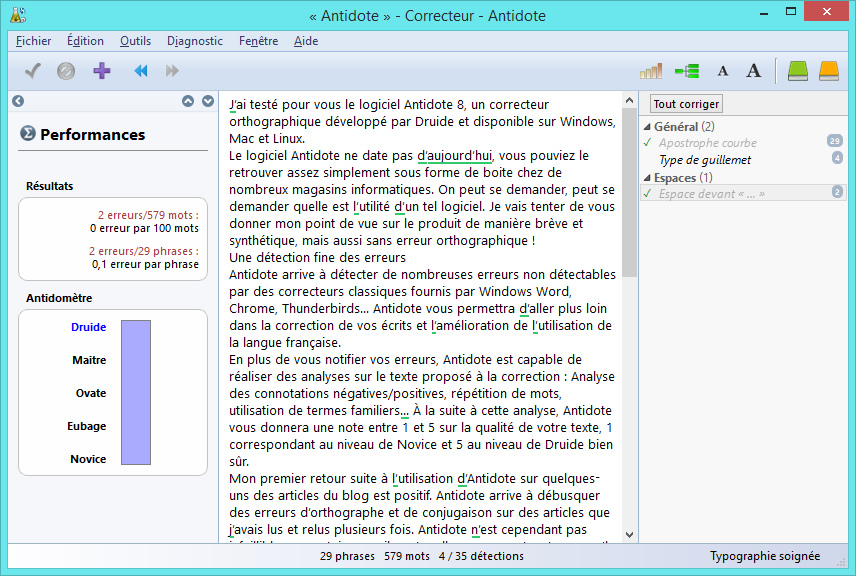Screen dimensions: 856x576
Task: Click the Tout corriger button
Action: tap(686, 104)
